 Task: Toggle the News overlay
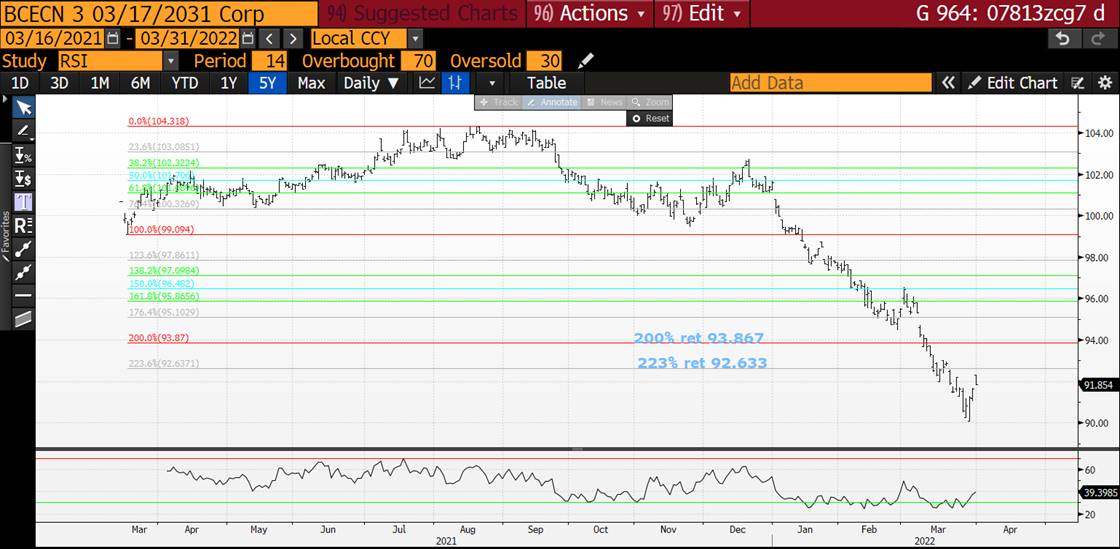pyautogui.click(x=604, y=102)
